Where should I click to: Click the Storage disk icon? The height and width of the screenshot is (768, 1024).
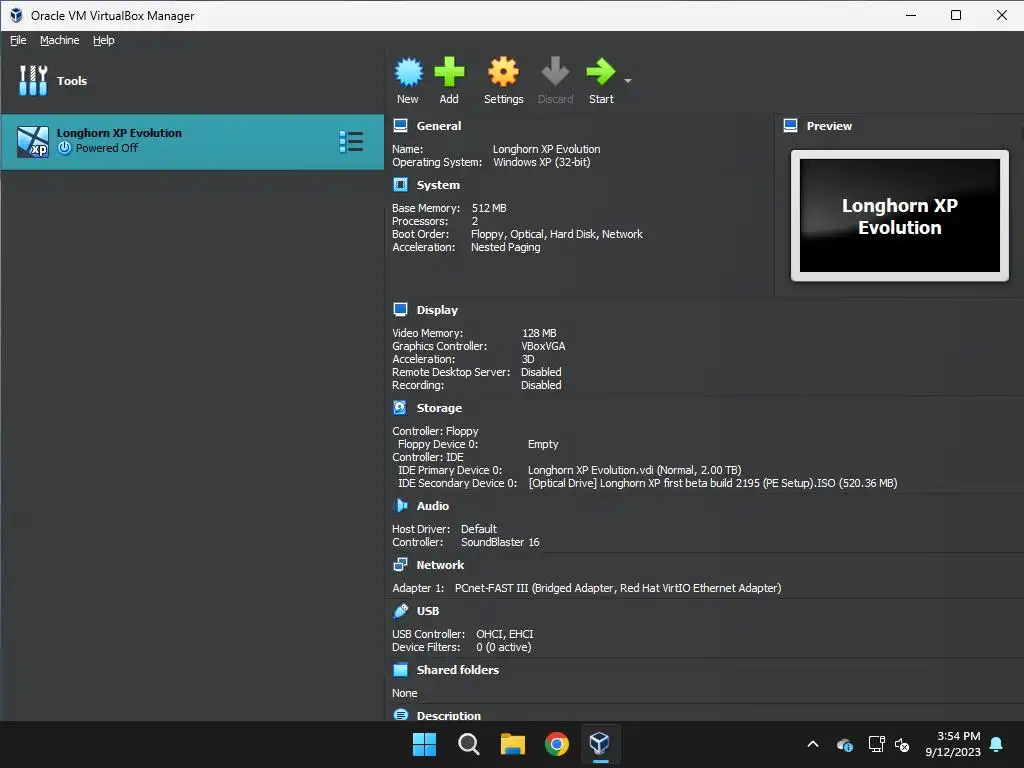click(x=400, y=408)
